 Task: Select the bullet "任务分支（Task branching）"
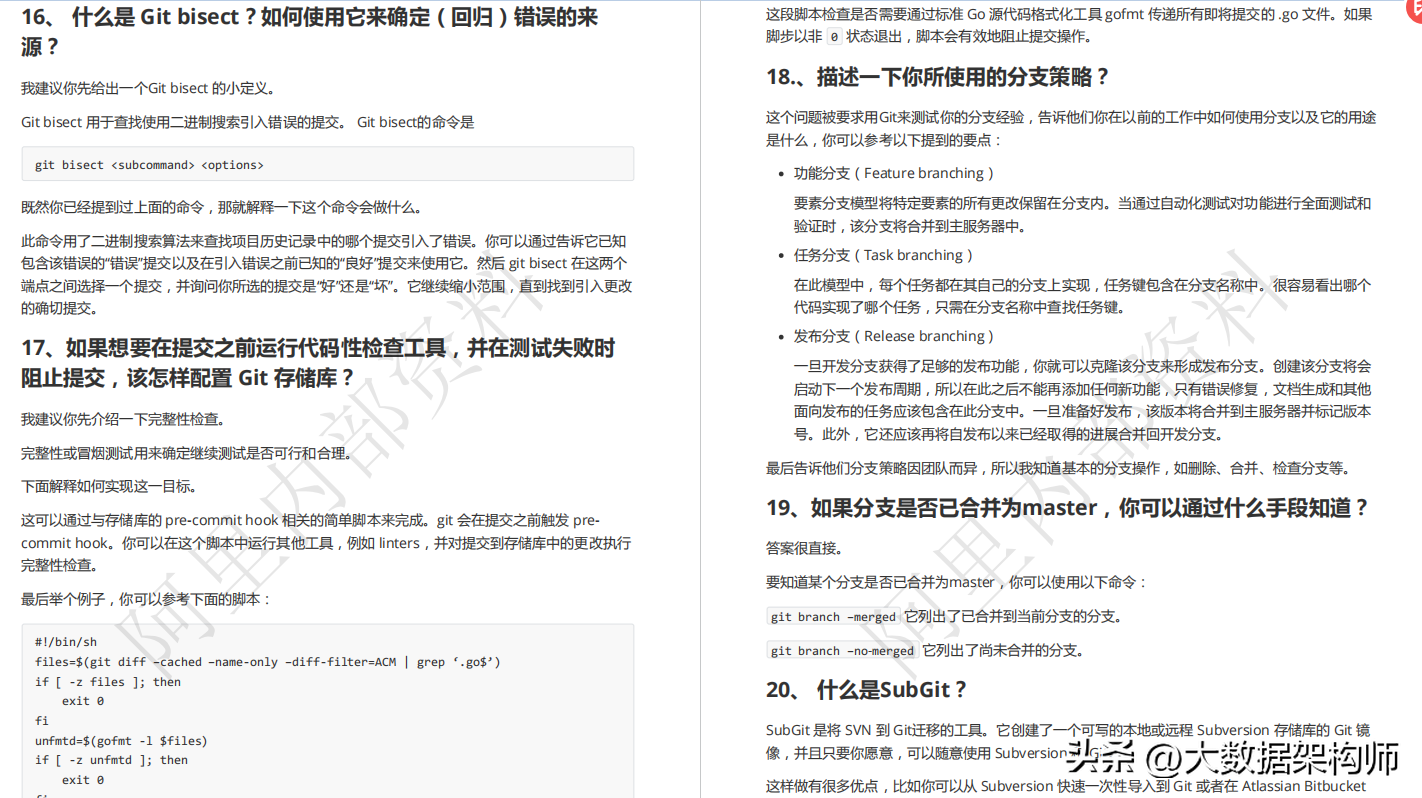884,255
